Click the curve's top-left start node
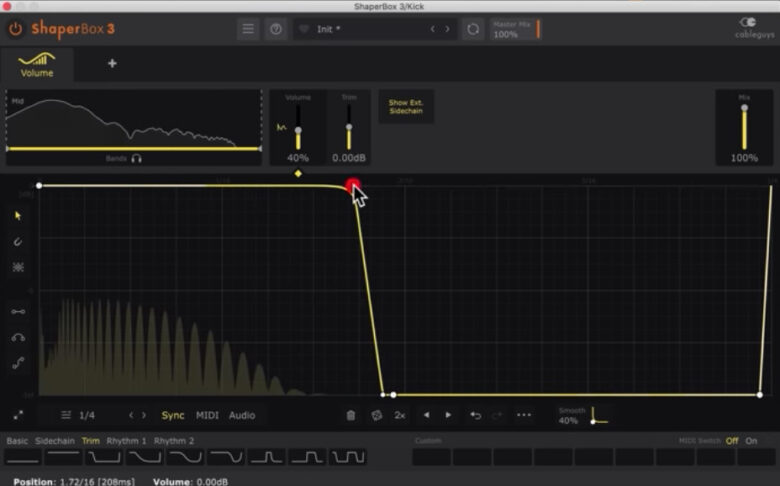Screen dimensions: 780x486 (x=39, y=186)
